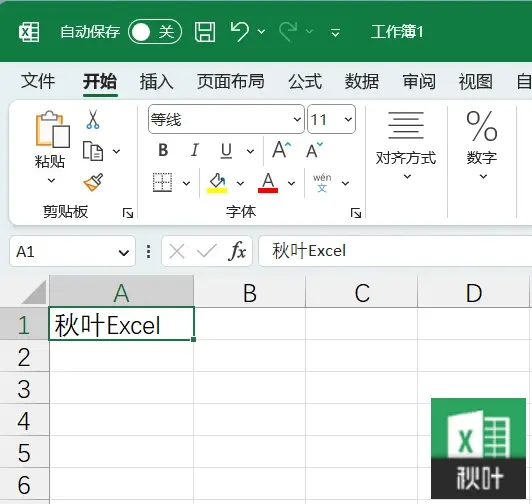Undo the last action

240,32
